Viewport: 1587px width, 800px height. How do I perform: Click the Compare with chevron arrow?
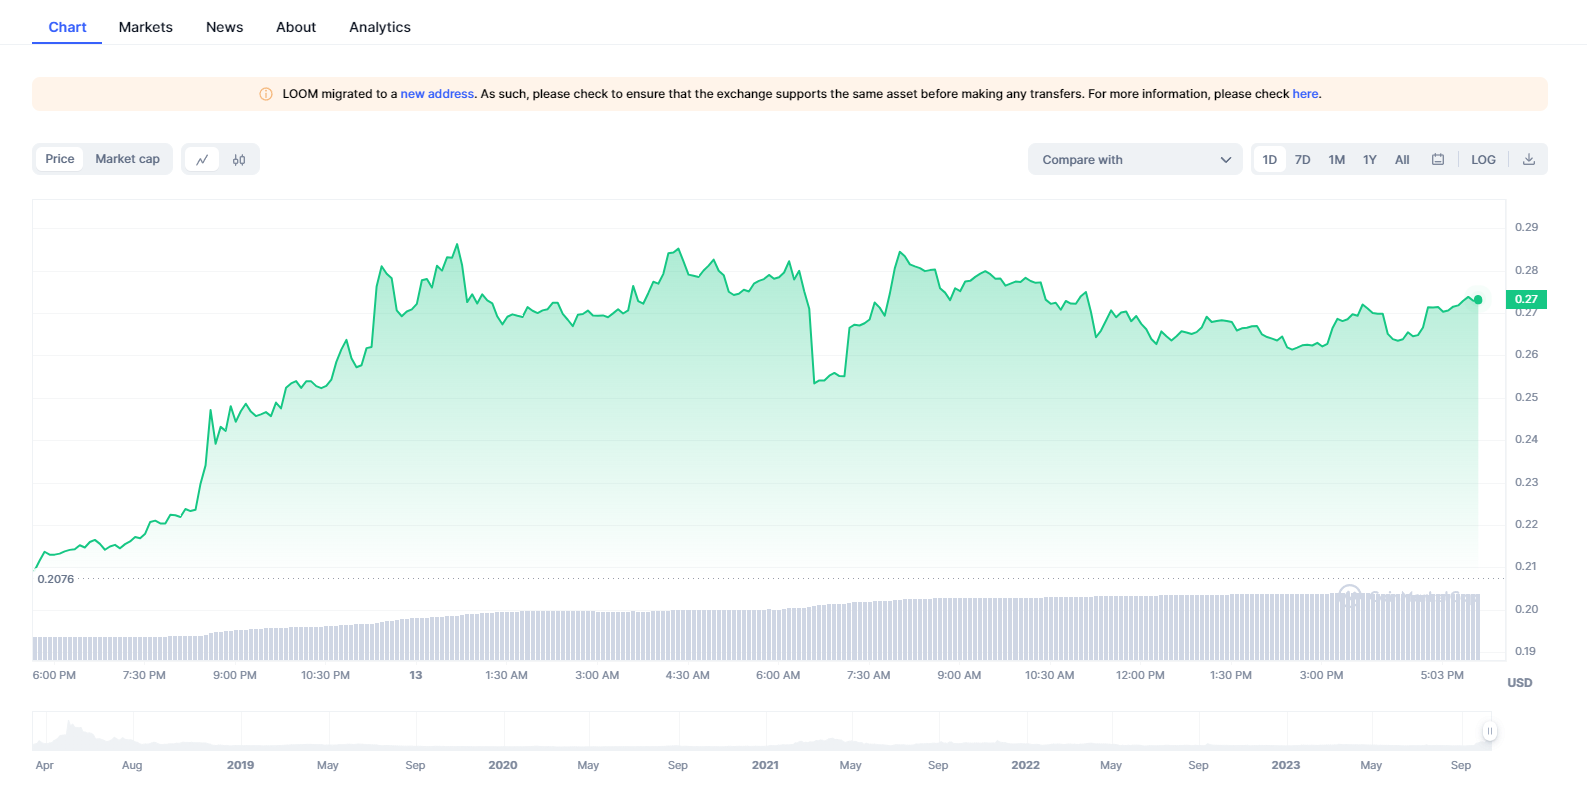(1226, 160)
